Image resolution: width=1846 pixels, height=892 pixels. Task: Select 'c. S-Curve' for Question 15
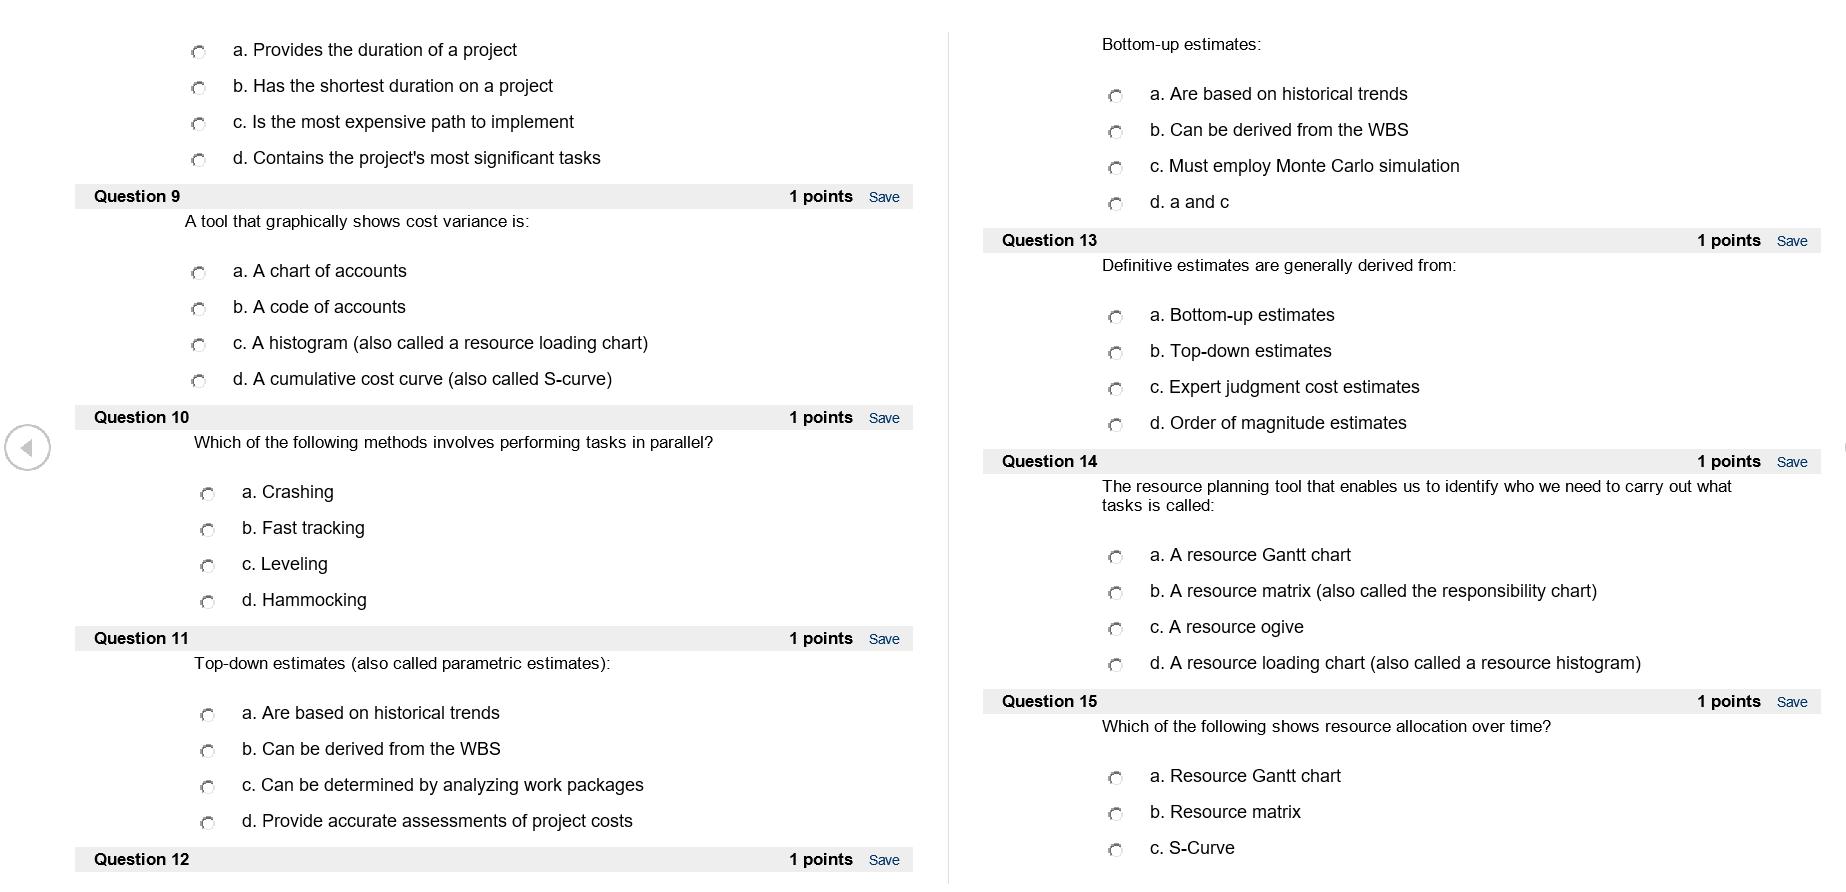1116,850
